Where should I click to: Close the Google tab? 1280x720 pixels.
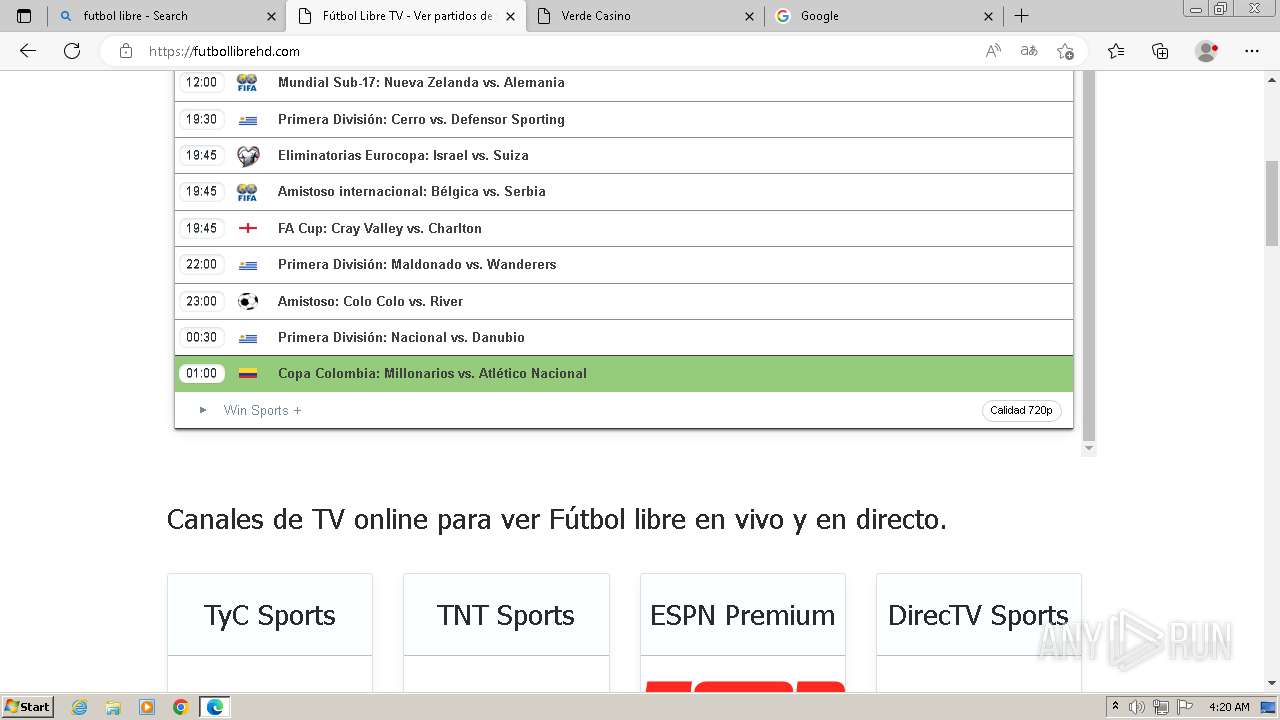coord(988,16)
